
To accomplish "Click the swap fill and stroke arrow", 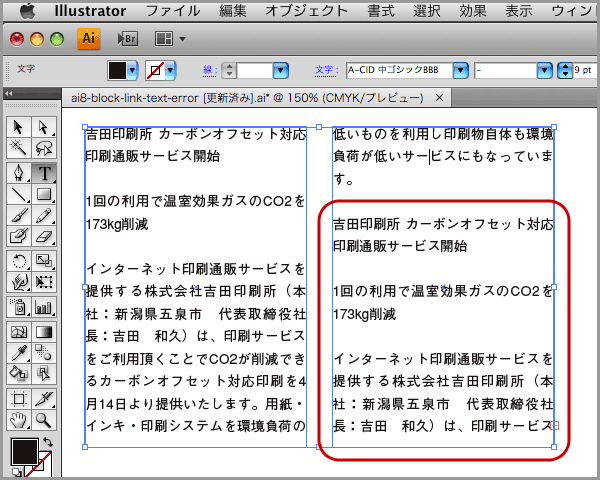I will tap(48, 442).
